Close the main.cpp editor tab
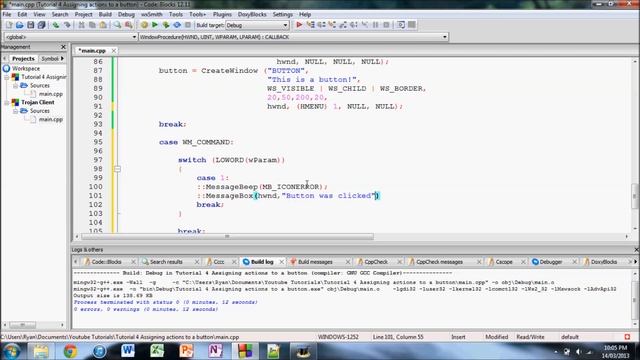The image size is (640, 360). 113,51
